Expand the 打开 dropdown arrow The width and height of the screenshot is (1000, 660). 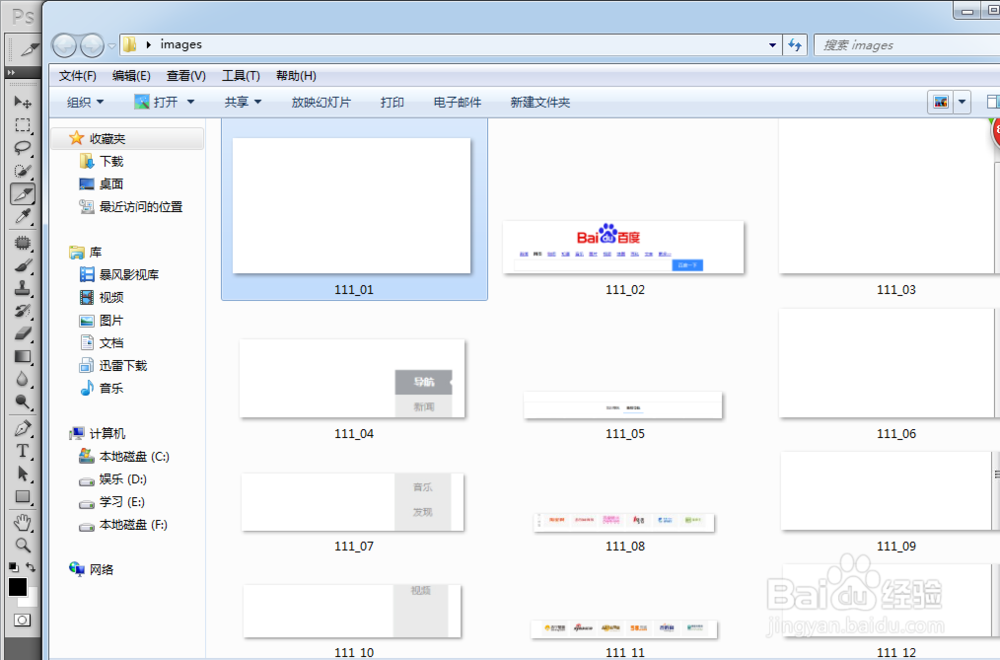point(190,102)
